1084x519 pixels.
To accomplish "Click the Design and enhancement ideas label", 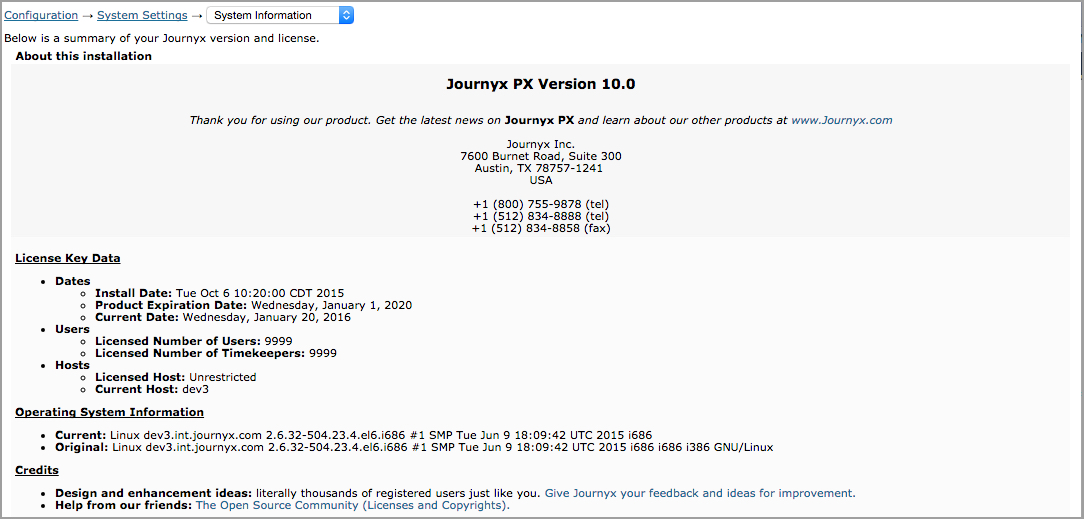I will [154, 493].
